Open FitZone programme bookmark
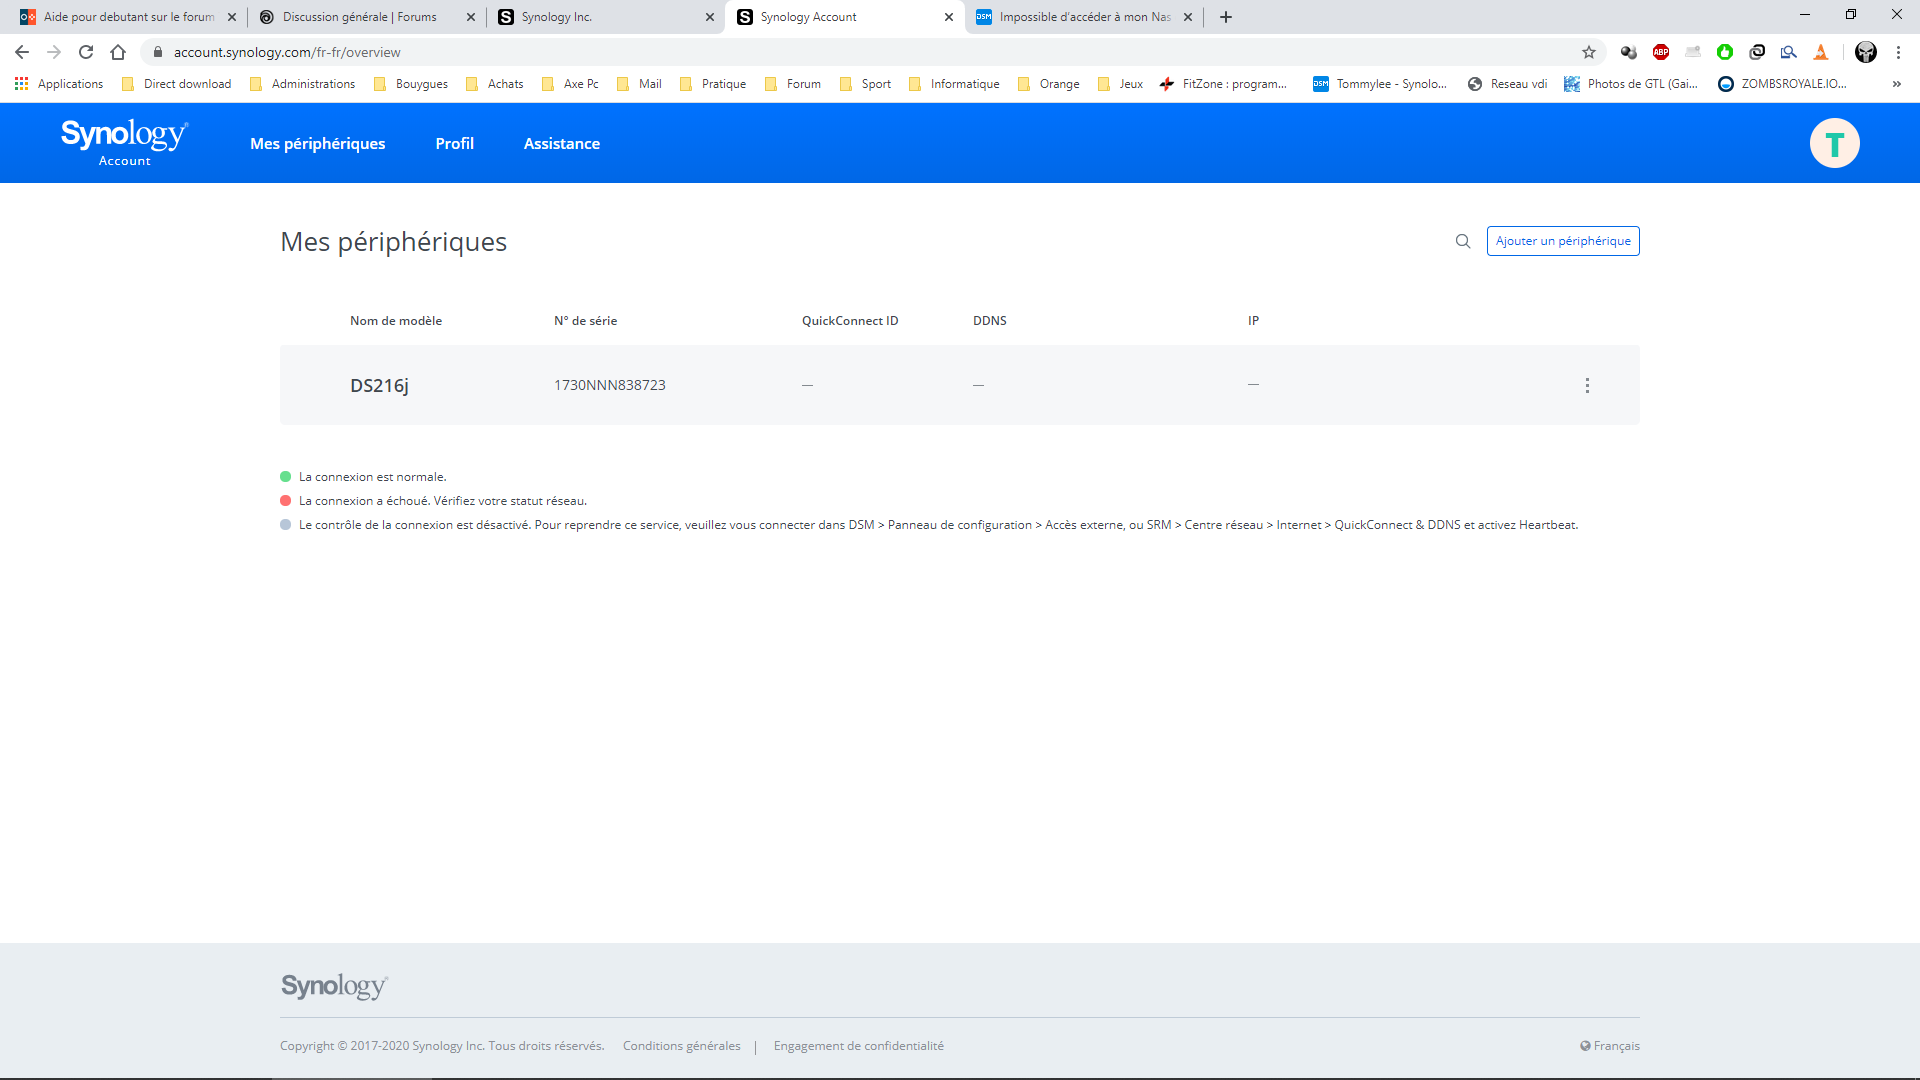This screenshot has width=1920, height=1080. click(1223, 84)
